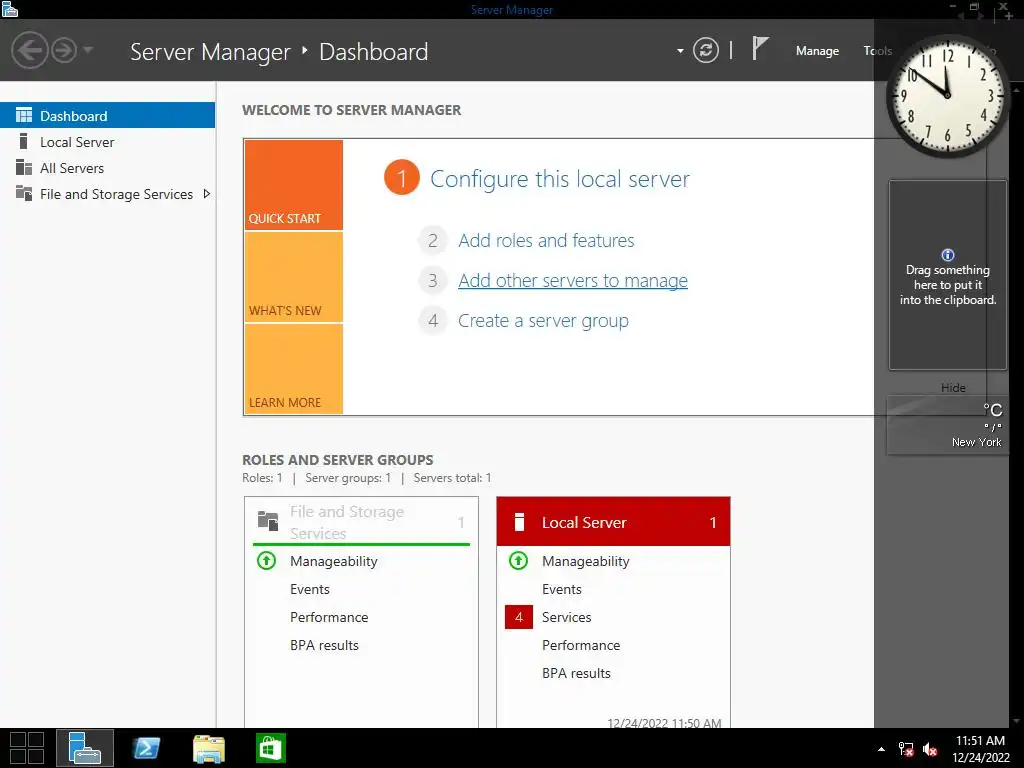Click the clipboard drop area gadget

pos(948,275)
